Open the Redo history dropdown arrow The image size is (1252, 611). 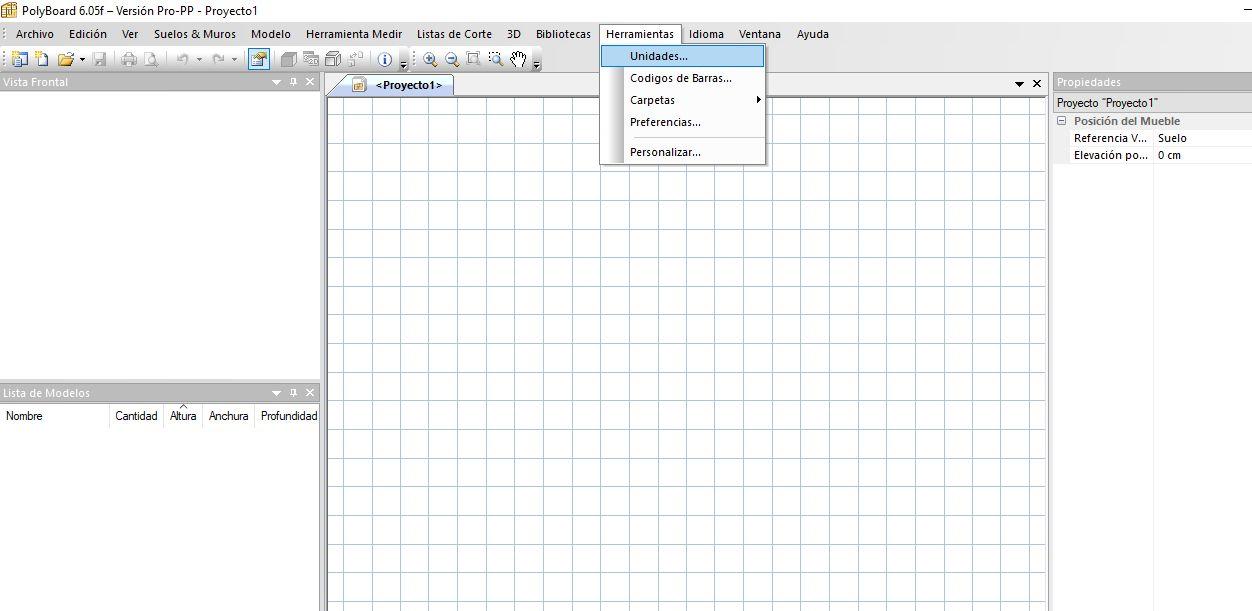[234, 59]
